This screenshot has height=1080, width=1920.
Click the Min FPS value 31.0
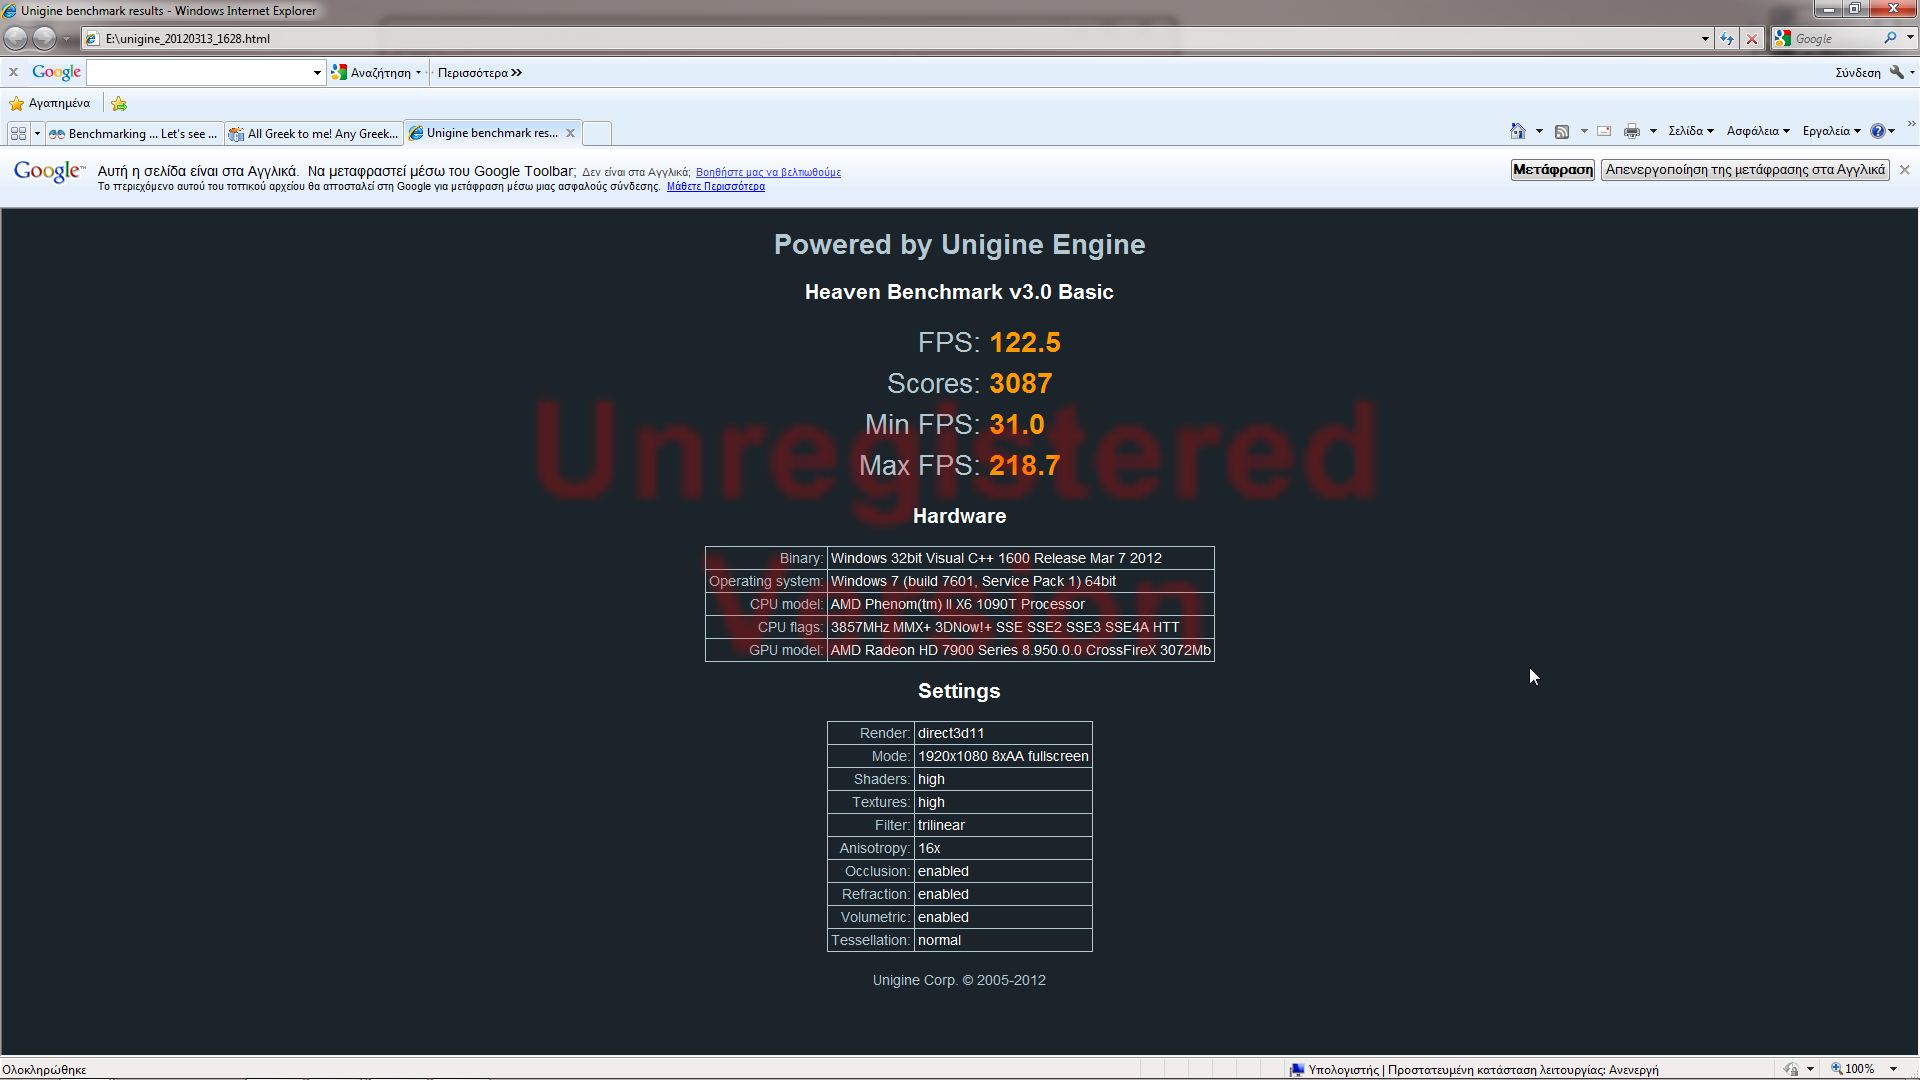[1017, 425]
